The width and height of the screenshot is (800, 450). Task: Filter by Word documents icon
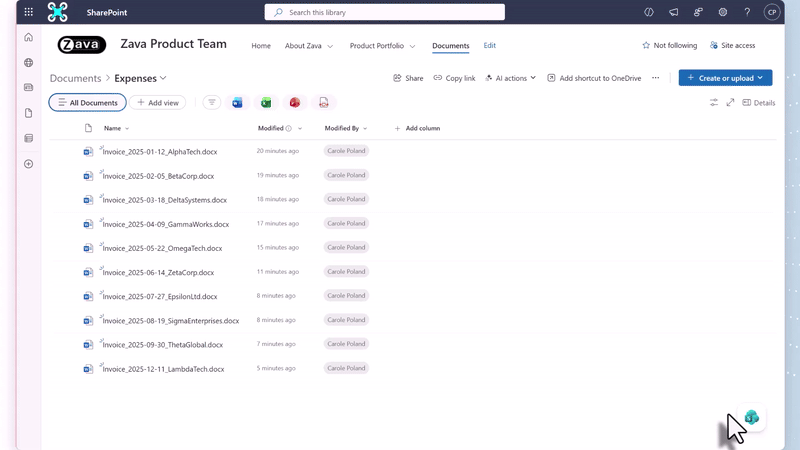(237, 103)
